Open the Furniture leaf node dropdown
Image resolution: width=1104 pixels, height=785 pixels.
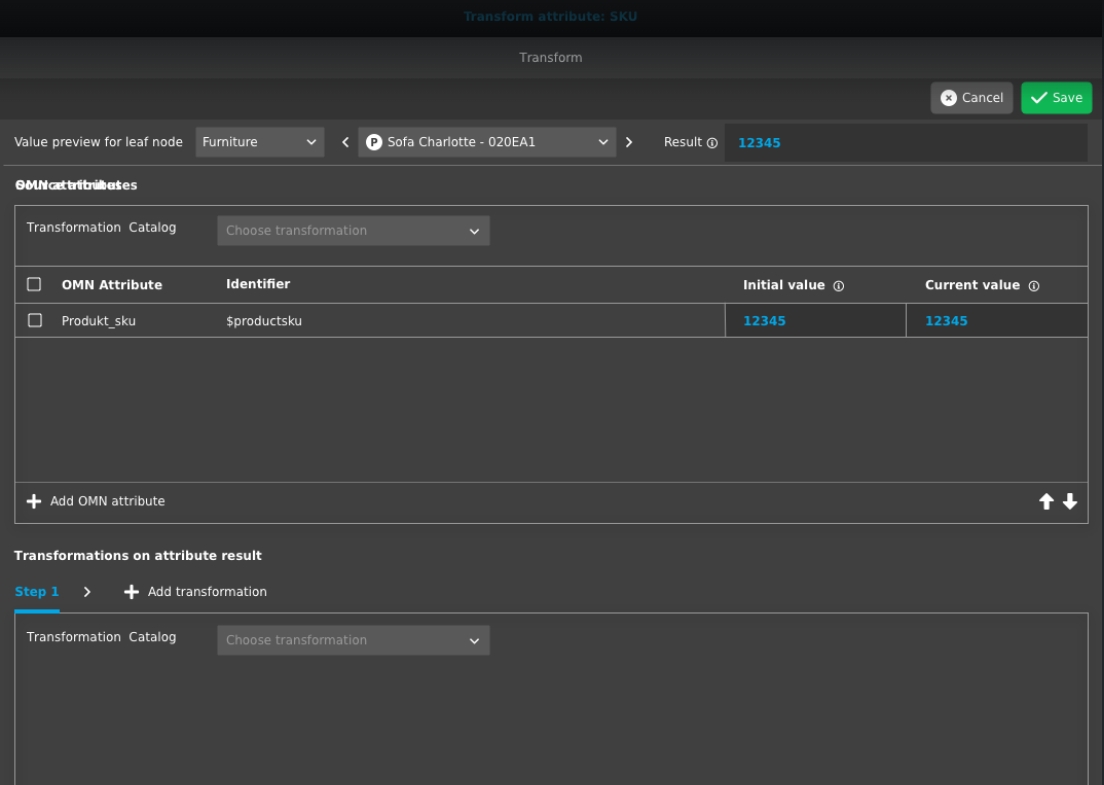click(260, 142)
